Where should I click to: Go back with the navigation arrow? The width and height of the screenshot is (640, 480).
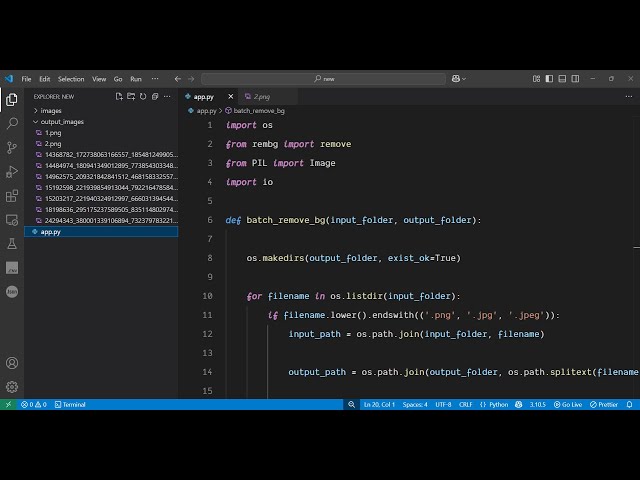178,79
